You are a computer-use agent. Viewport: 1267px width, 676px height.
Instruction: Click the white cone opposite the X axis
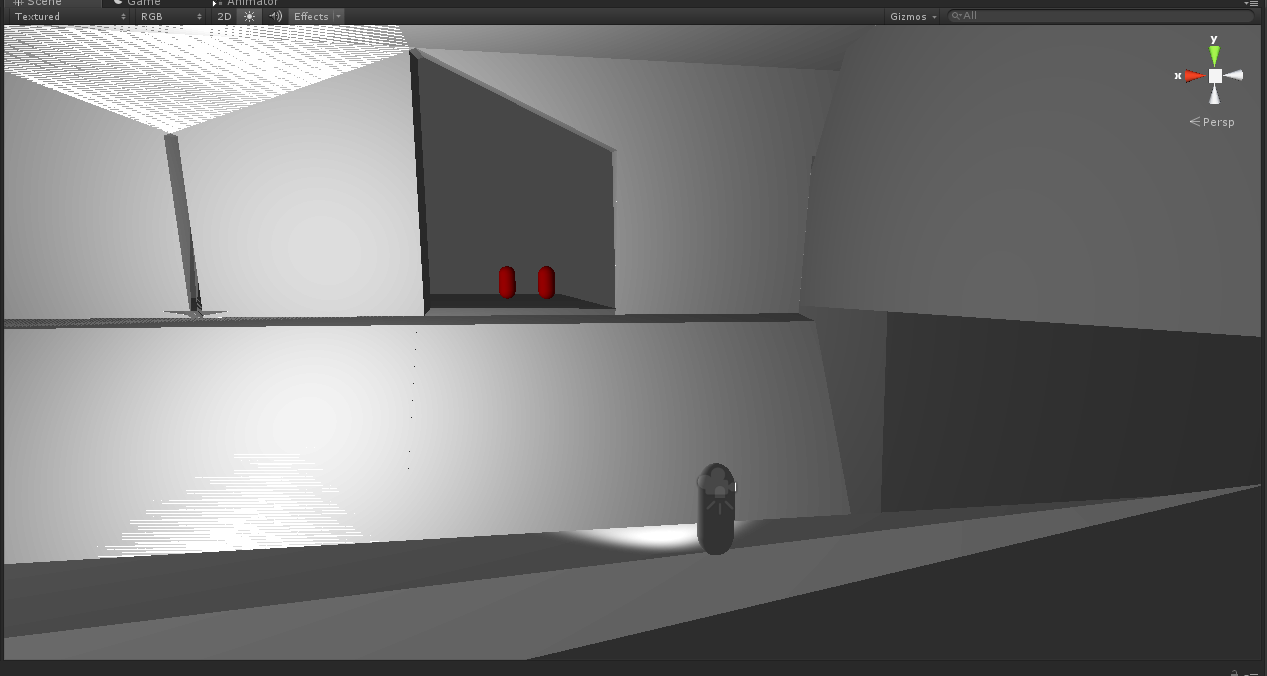coord(1234,76)
